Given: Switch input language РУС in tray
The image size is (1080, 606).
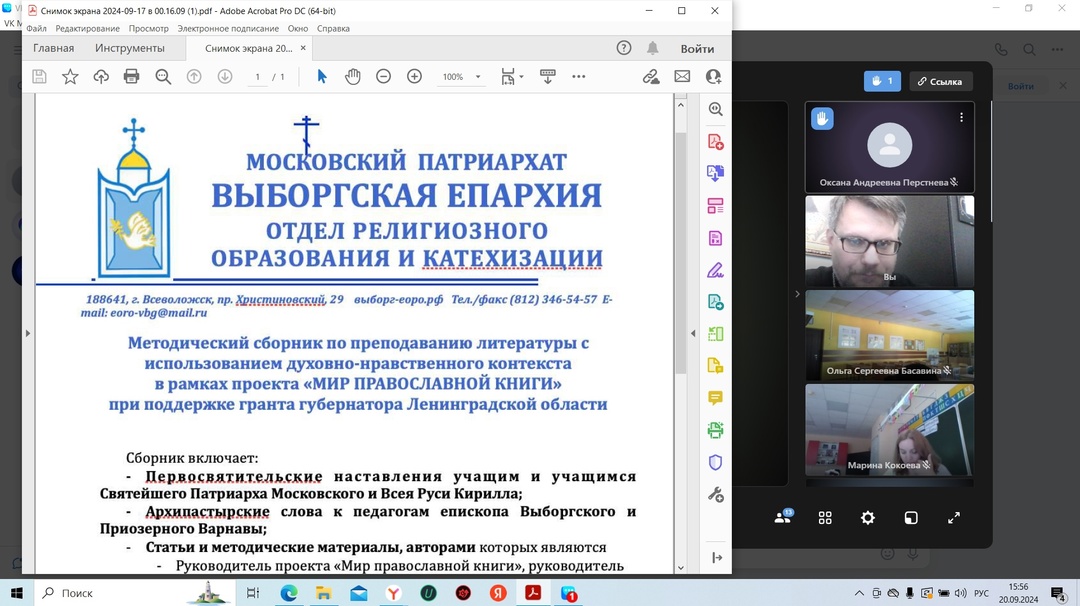Looking at the screenshot, I should click(x=982, y=593).
